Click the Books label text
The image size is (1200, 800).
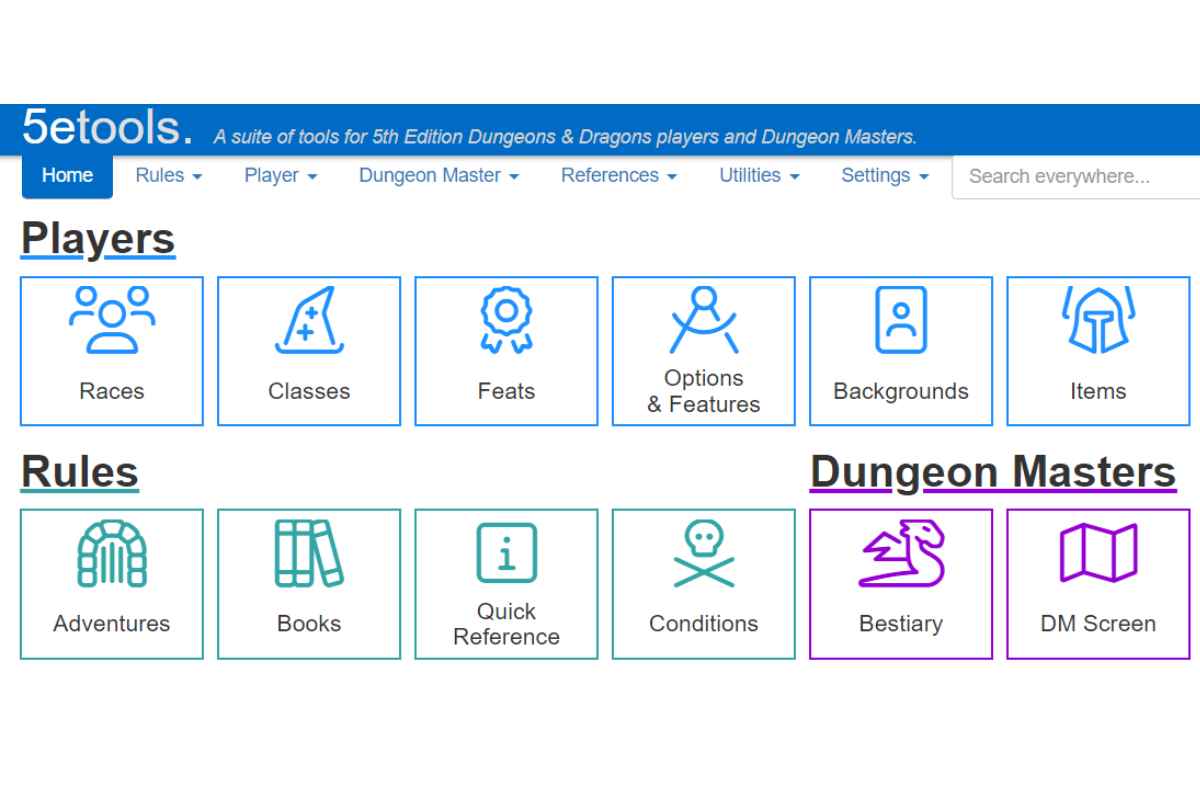(309, 623)
